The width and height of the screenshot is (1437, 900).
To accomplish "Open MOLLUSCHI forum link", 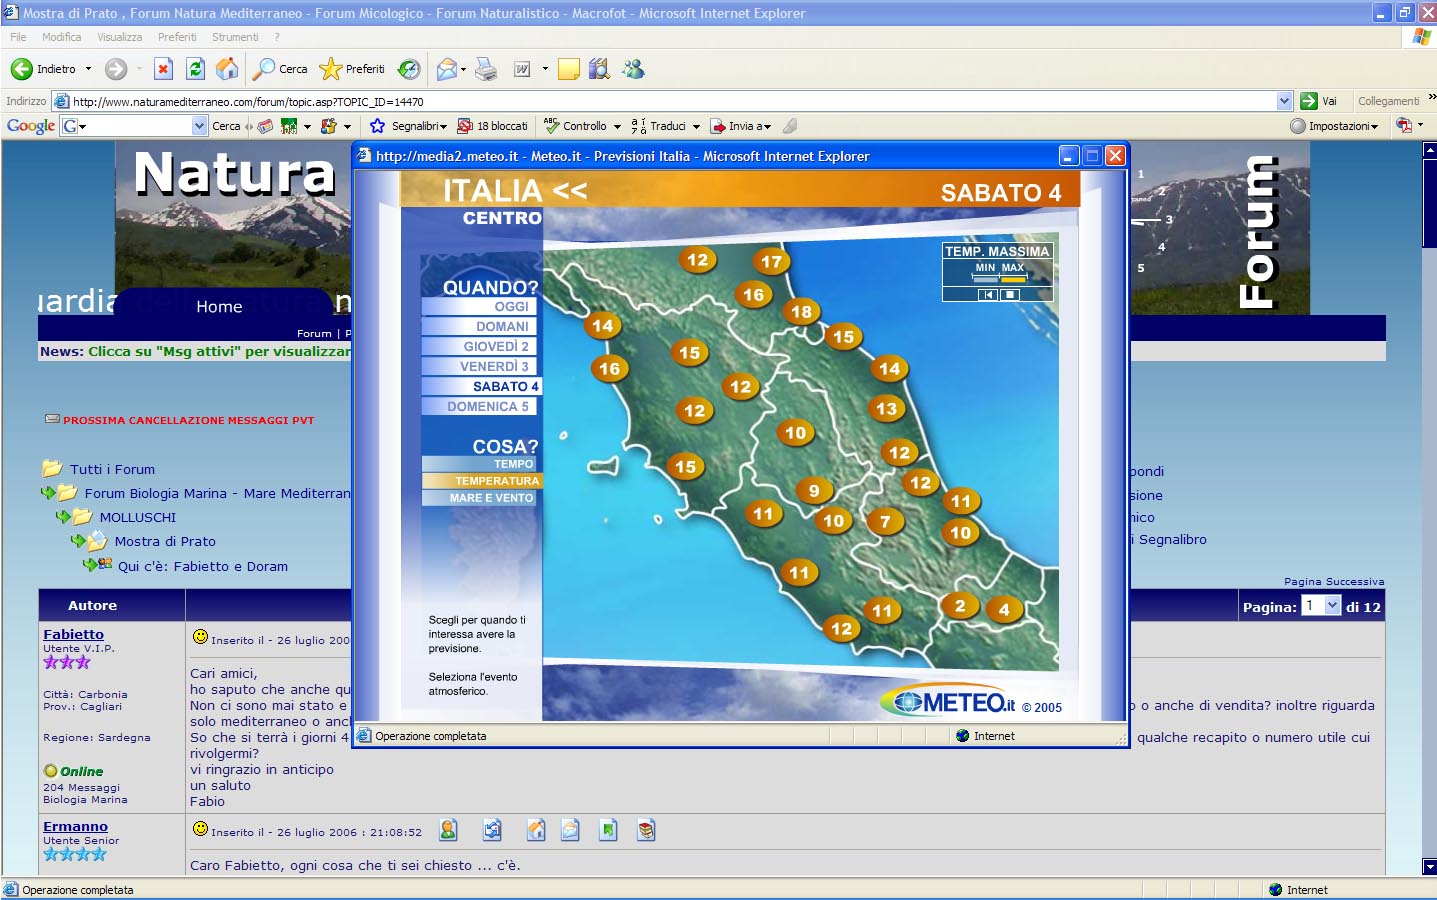I will (x=138, y=518).
